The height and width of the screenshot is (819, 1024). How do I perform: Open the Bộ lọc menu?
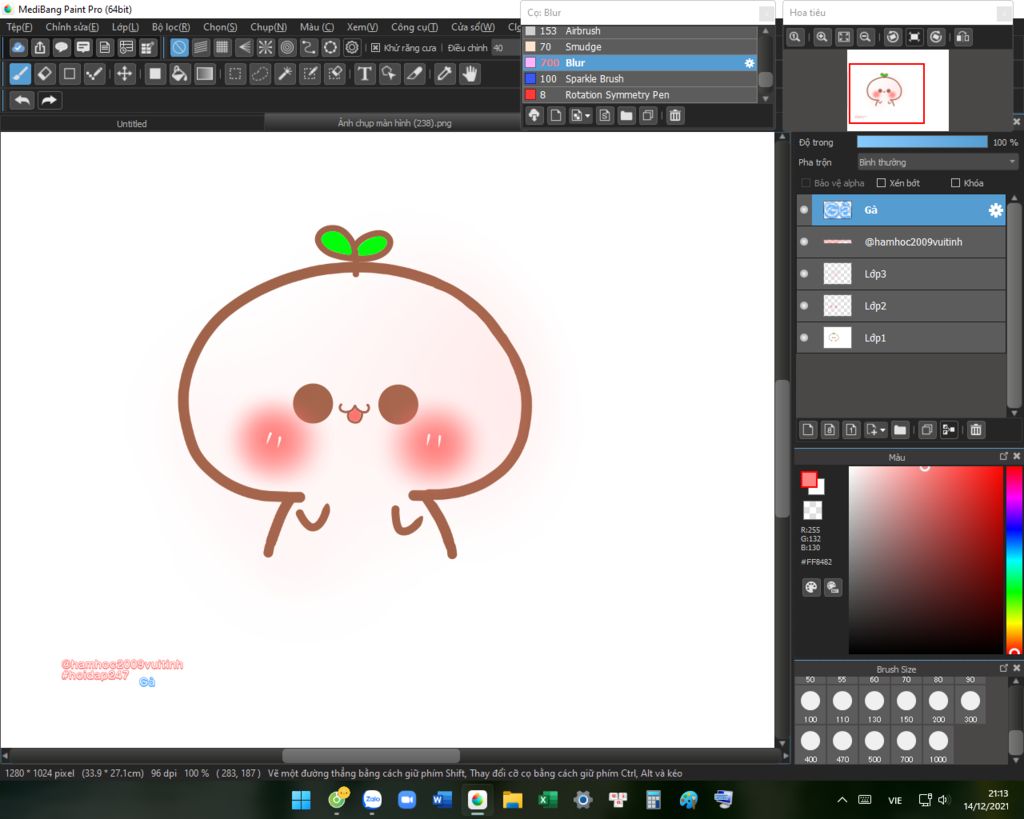(170, 27)
